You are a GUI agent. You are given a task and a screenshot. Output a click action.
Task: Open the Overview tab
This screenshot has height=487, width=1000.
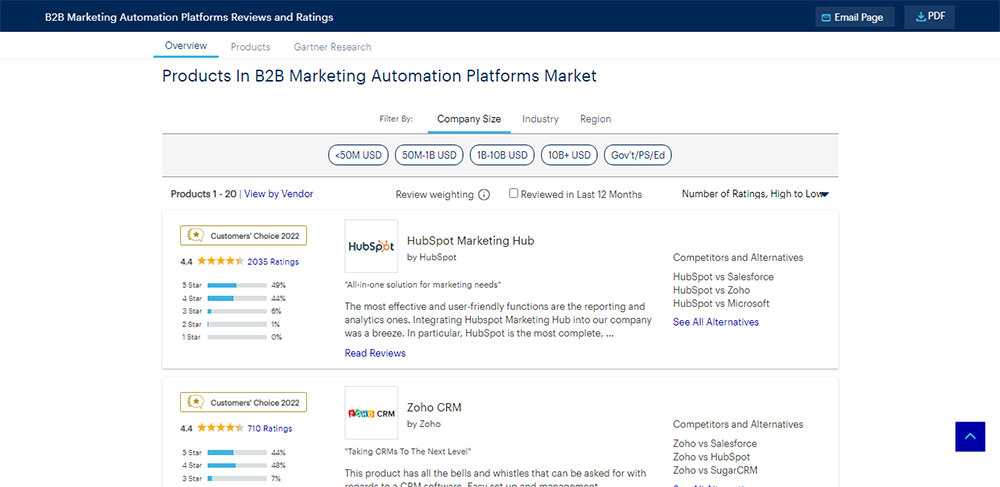[x=186, y=46]
